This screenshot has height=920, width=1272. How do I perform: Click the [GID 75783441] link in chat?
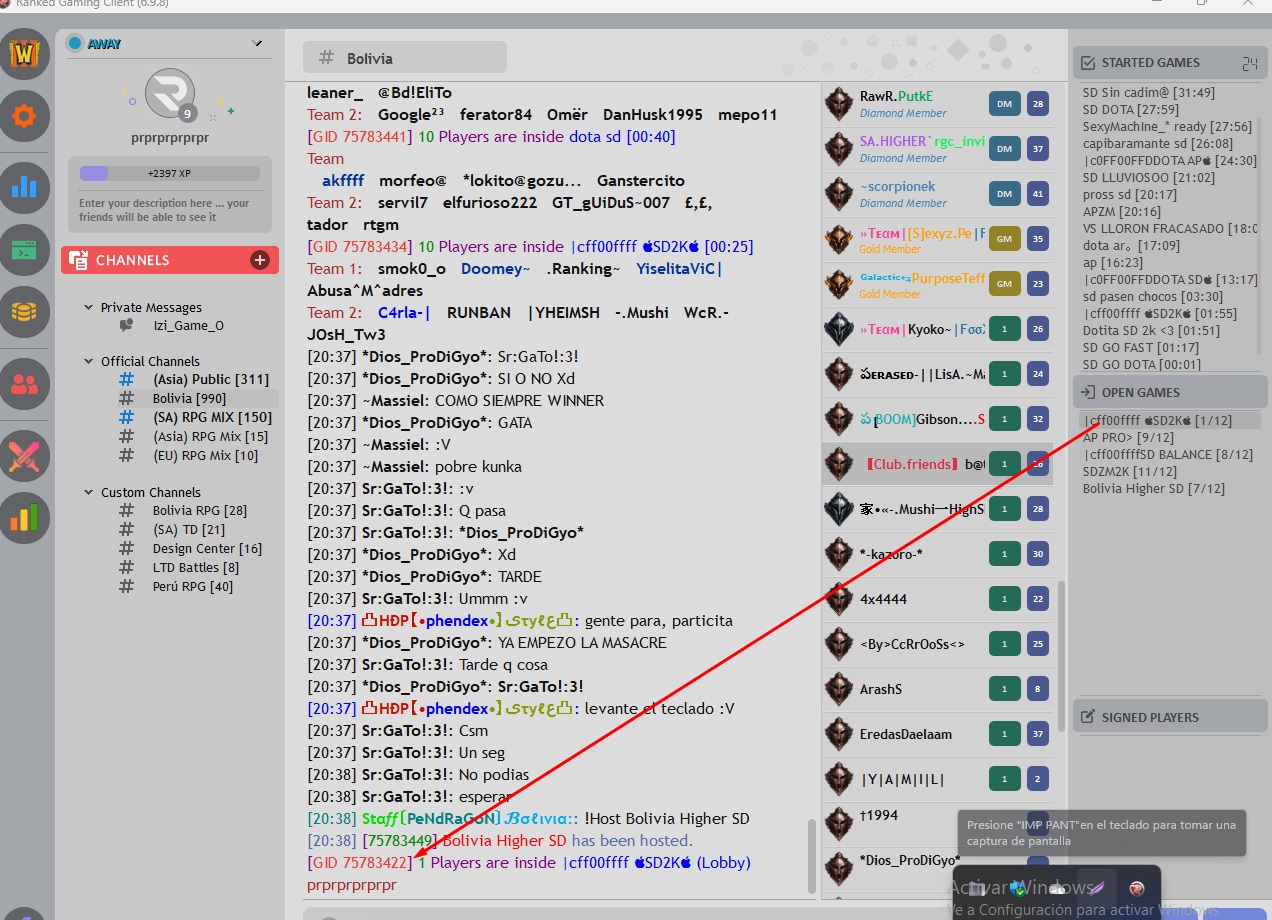pyautogui.click(x=360, y=137)
